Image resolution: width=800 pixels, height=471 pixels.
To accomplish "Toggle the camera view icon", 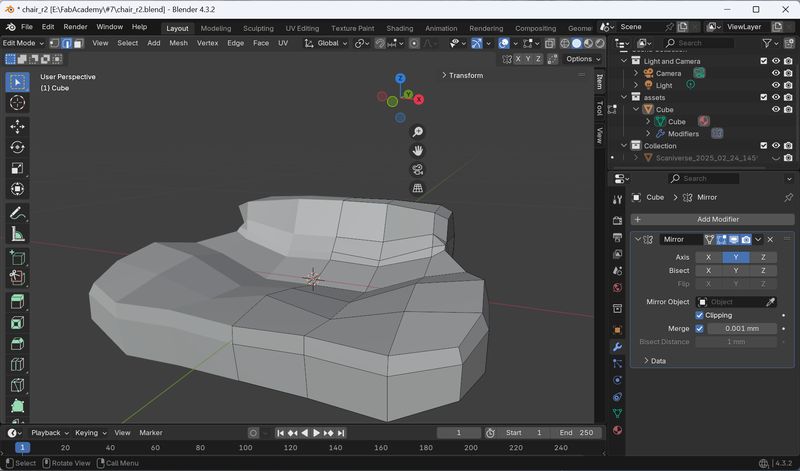I will 417,169.
